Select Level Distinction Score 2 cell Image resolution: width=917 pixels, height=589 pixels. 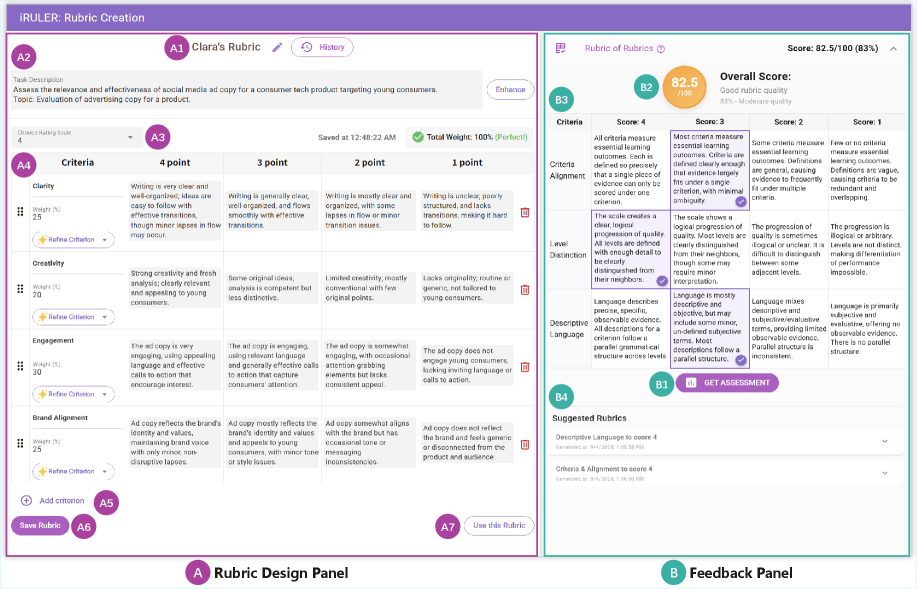click(x=788, y=250)
